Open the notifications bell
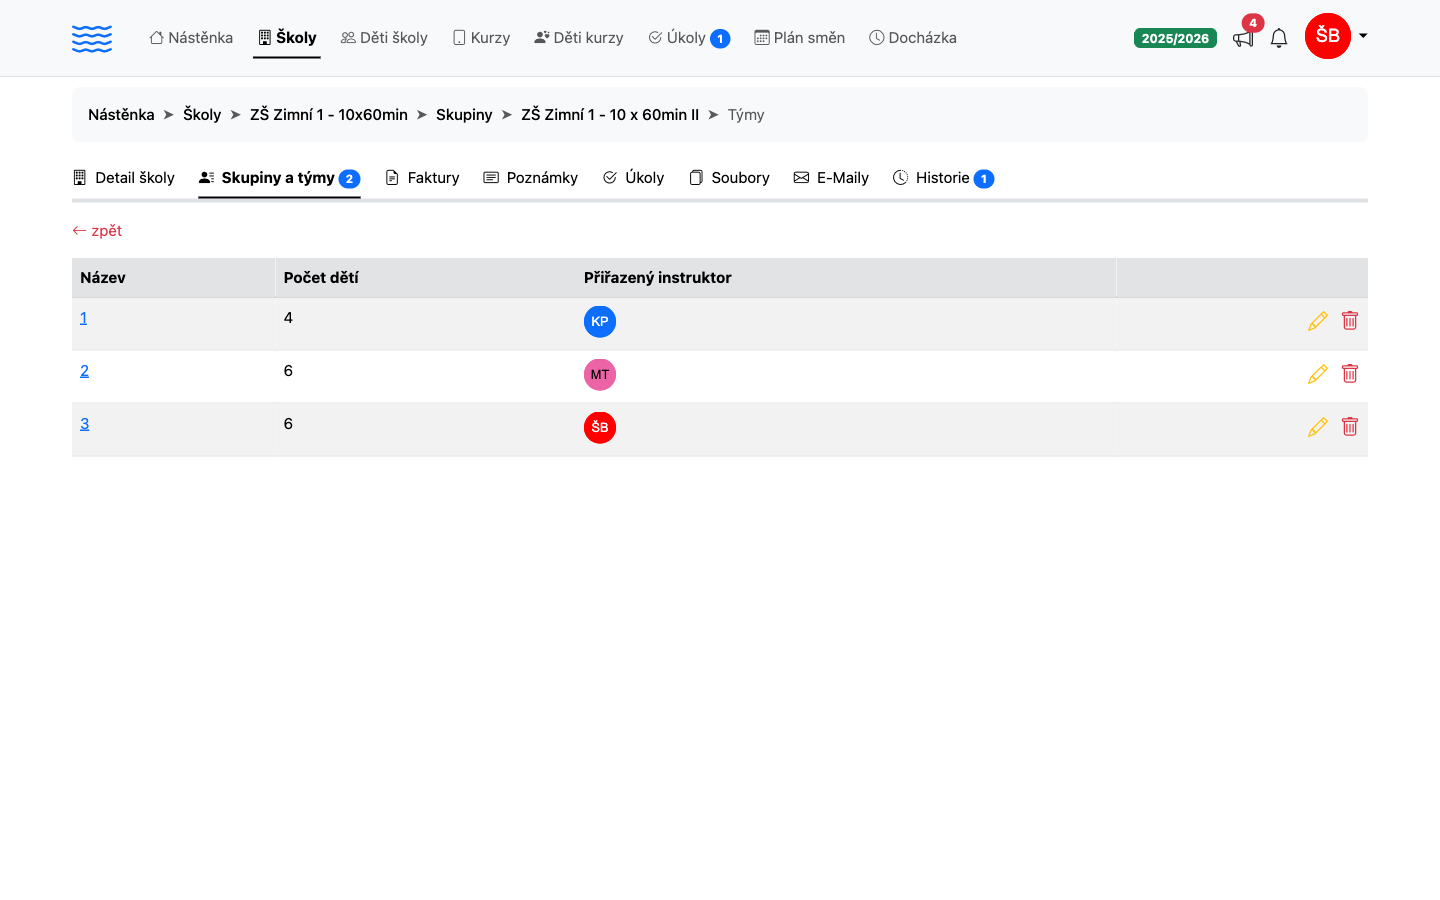Screen dimensions: 1440x900 click(x=1279, y=38)
